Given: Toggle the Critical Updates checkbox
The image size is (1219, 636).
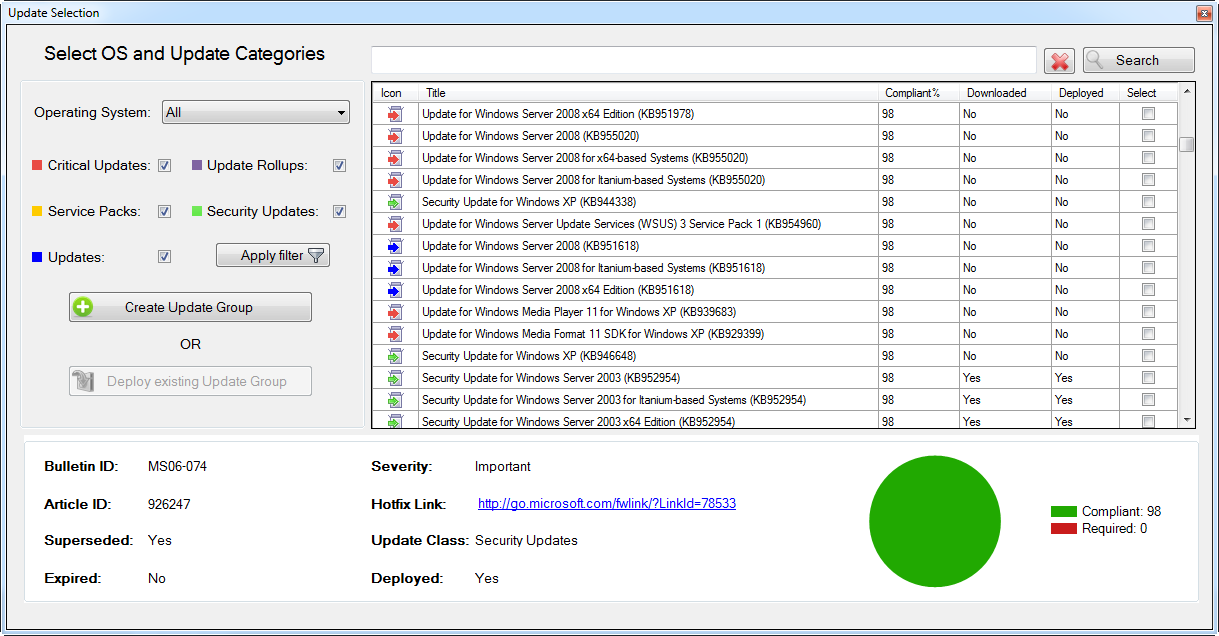Looking at the screenshot, I should click(x=165, y=166).
